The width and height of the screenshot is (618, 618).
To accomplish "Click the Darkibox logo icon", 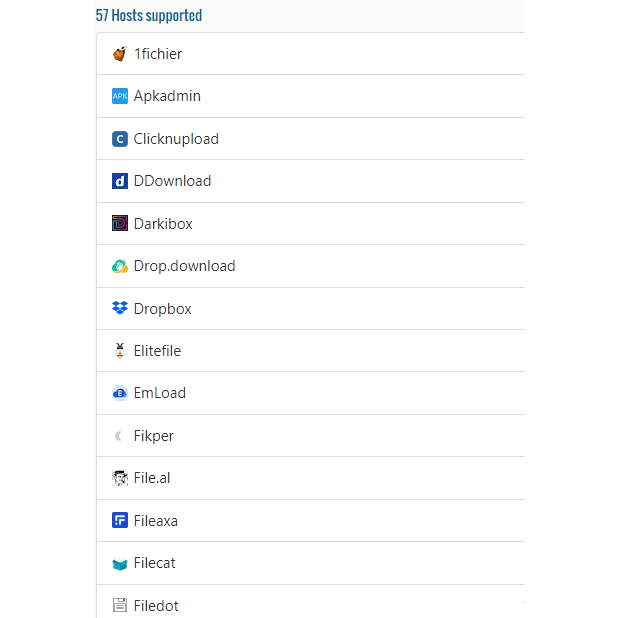I will (x=120, y=224).
